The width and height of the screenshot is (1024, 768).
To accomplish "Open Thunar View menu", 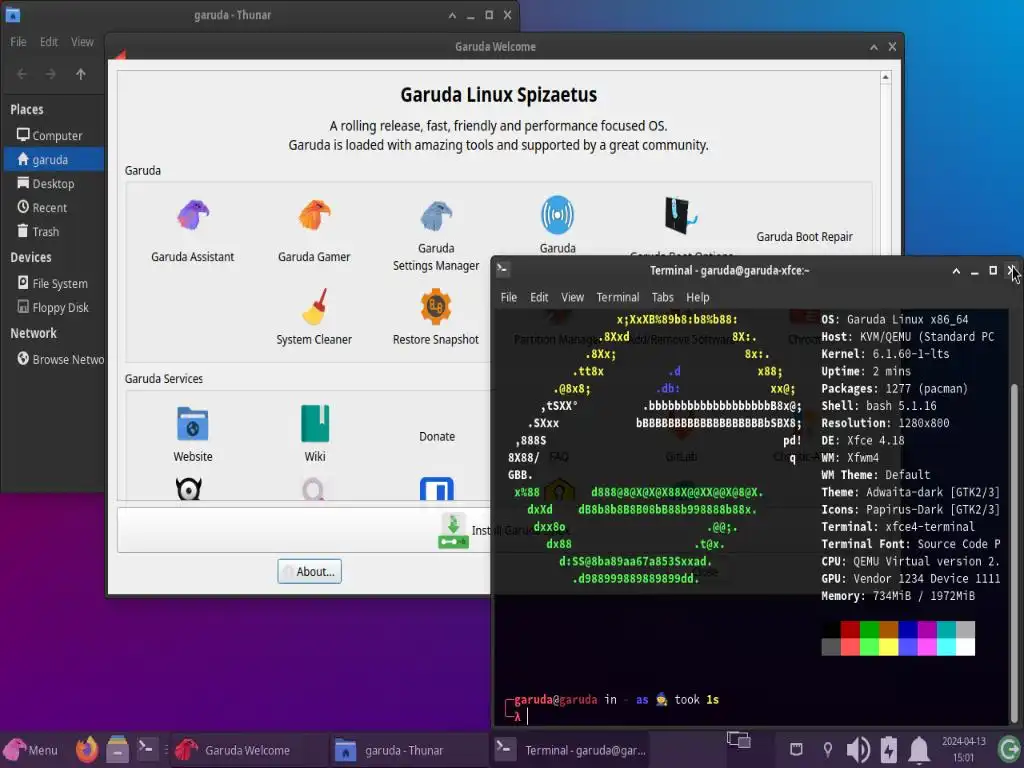I will (x=82, y=42).
